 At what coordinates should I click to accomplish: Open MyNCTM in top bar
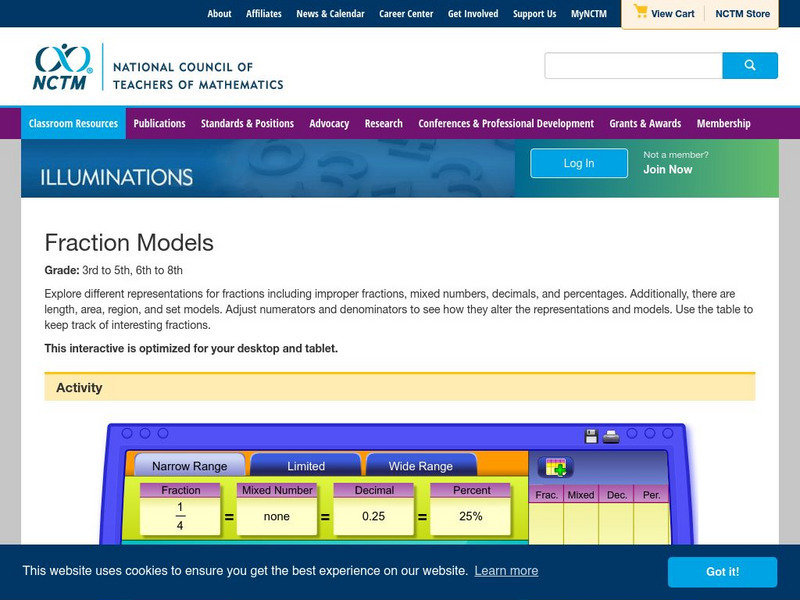click(589, 14)
